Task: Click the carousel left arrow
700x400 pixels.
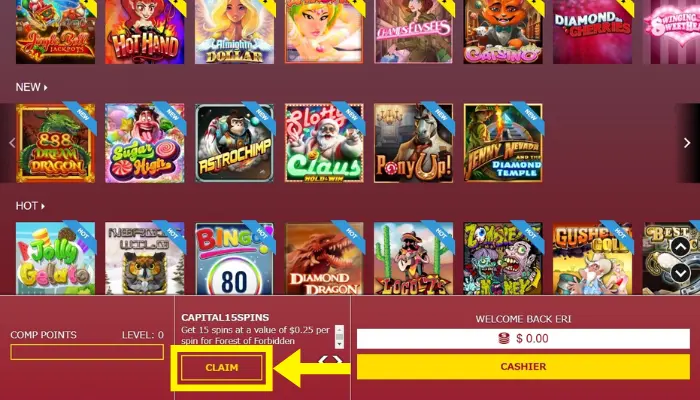Action: [x=12, y=143]
